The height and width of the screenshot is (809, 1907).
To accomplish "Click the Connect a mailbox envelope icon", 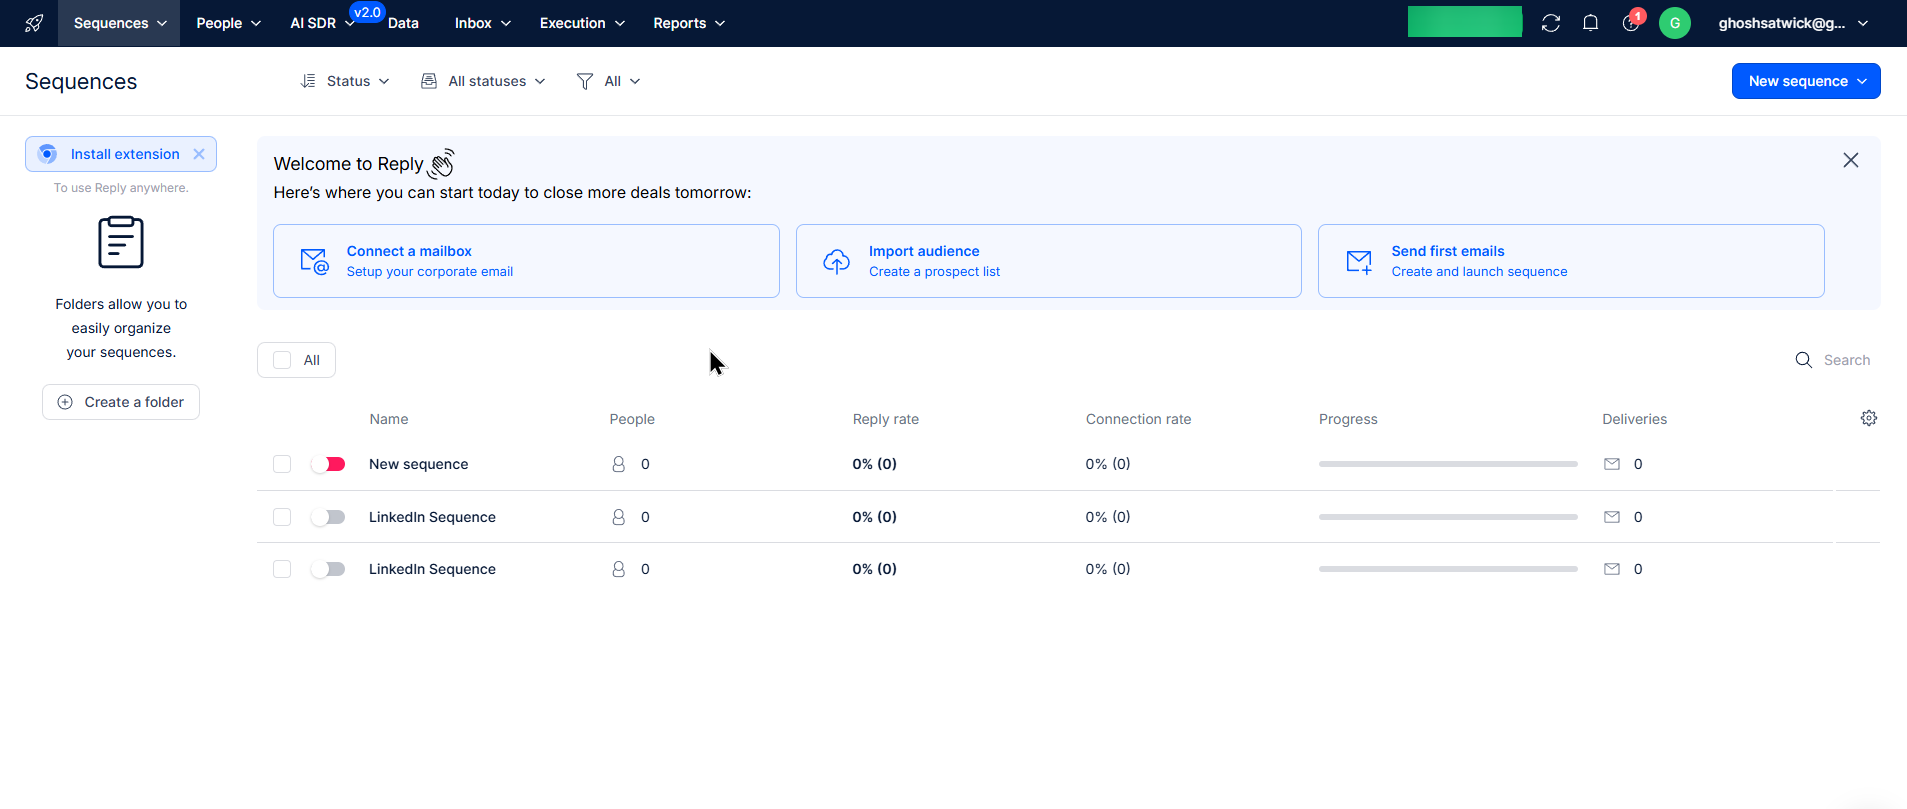I will 314,261.
